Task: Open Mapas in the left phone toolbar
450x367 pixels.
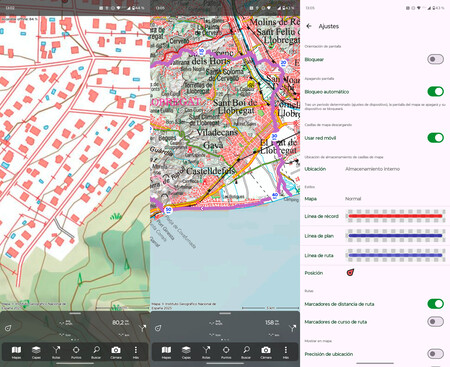Action: coord(16,352)
